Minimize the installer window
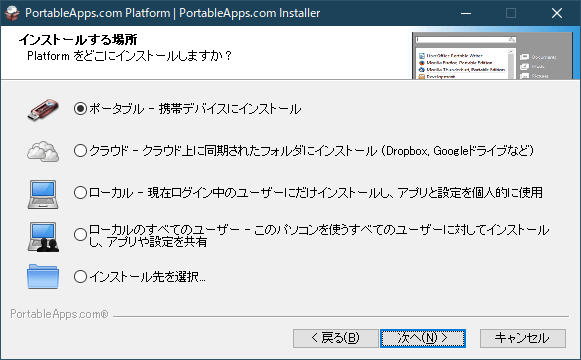The width and height of the screenshot is (581, 360). (x=466, y=13)
